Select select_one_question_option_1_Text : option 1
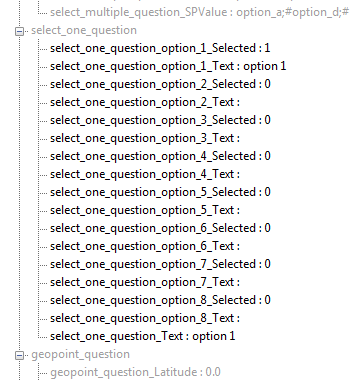Screen dimensions: 363x381 coord(168,66)
